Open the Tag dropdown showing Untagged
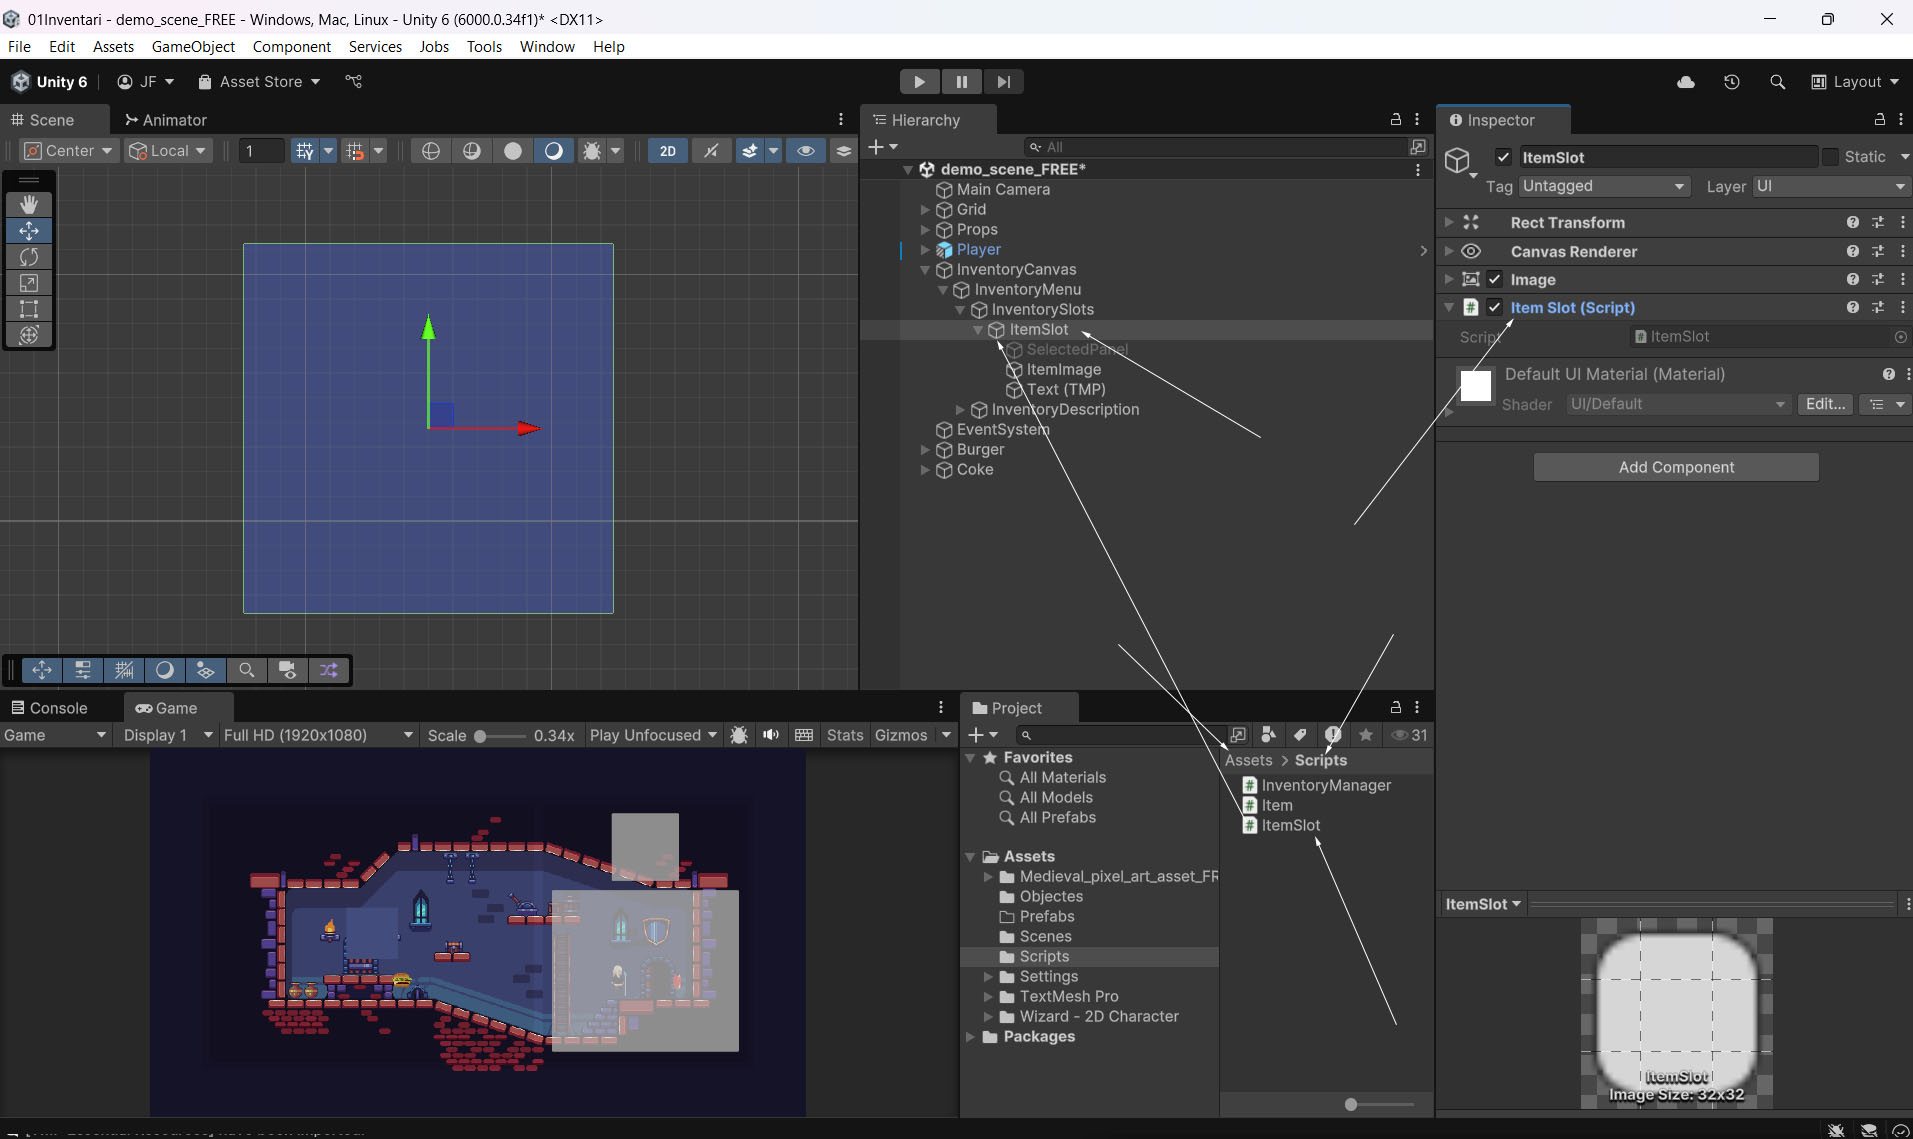This screenshot has height=1139, width=1913. click(x=1603, y=187)
